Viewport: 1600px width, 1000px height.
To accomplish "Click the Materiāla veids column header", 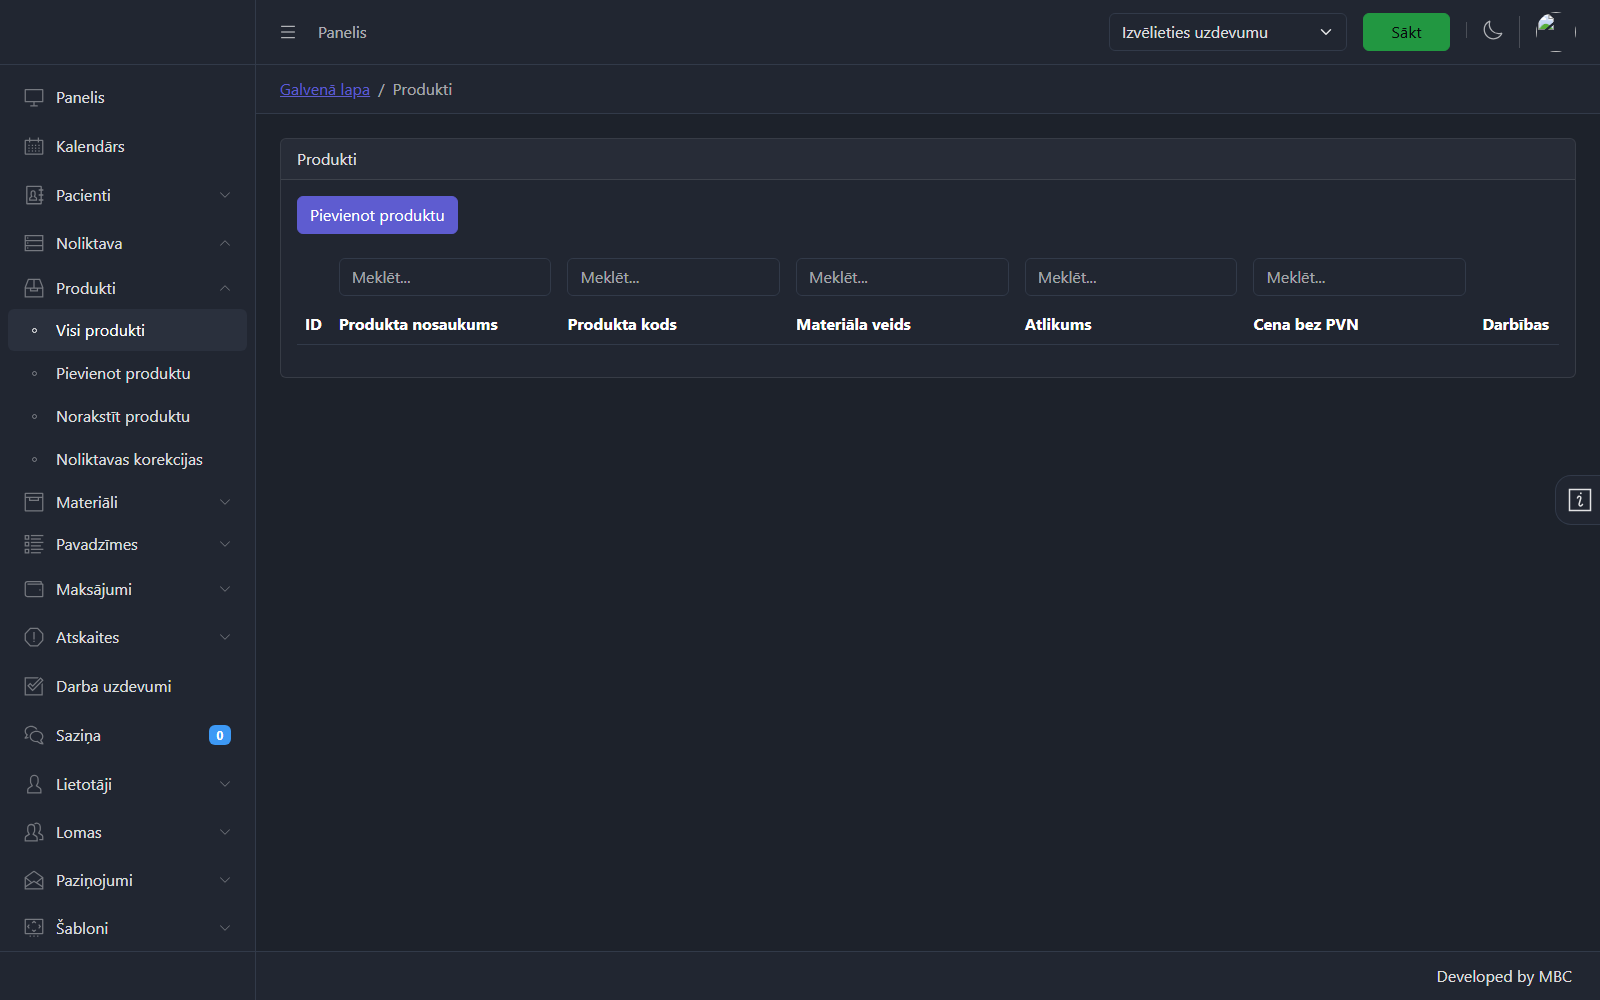I will pos(853,324).
